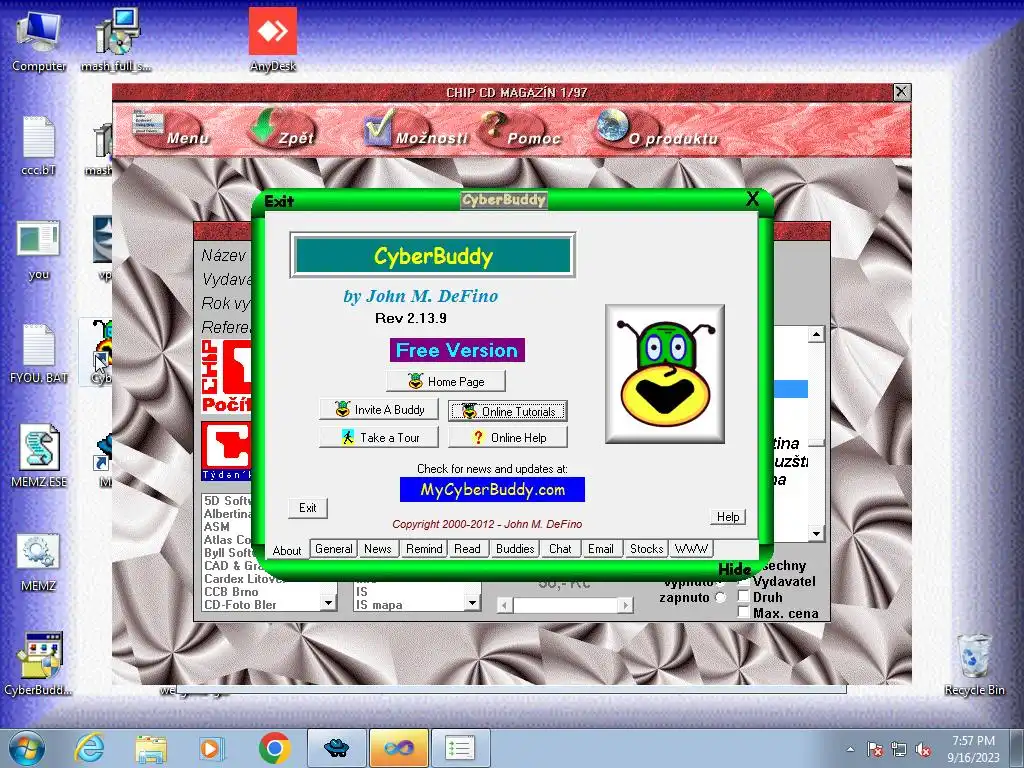Start Take a Tour
The width and height of the screenshot is (1024, 768).
pyautogui.click(x=379, y=438)
